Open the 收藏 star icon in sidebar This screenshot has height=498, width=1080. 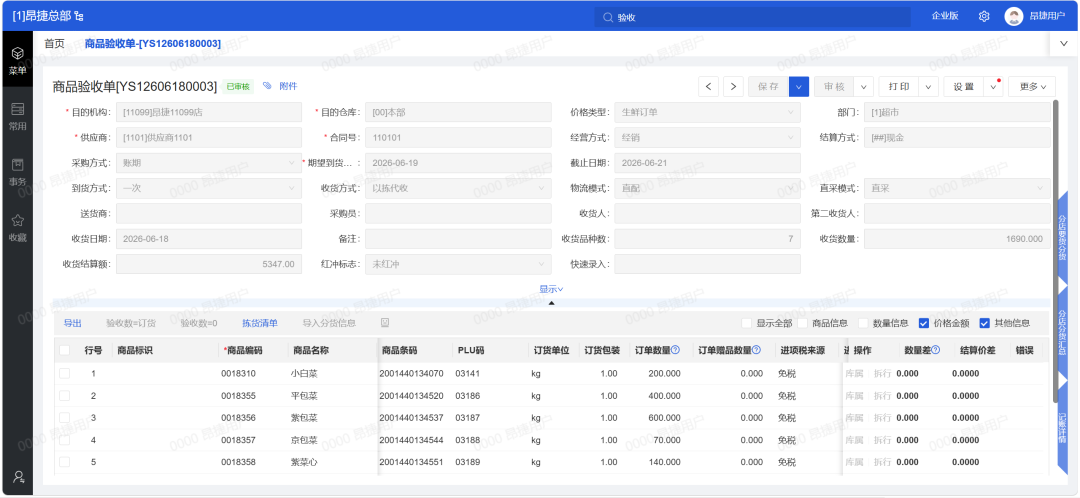pos(17,221)
